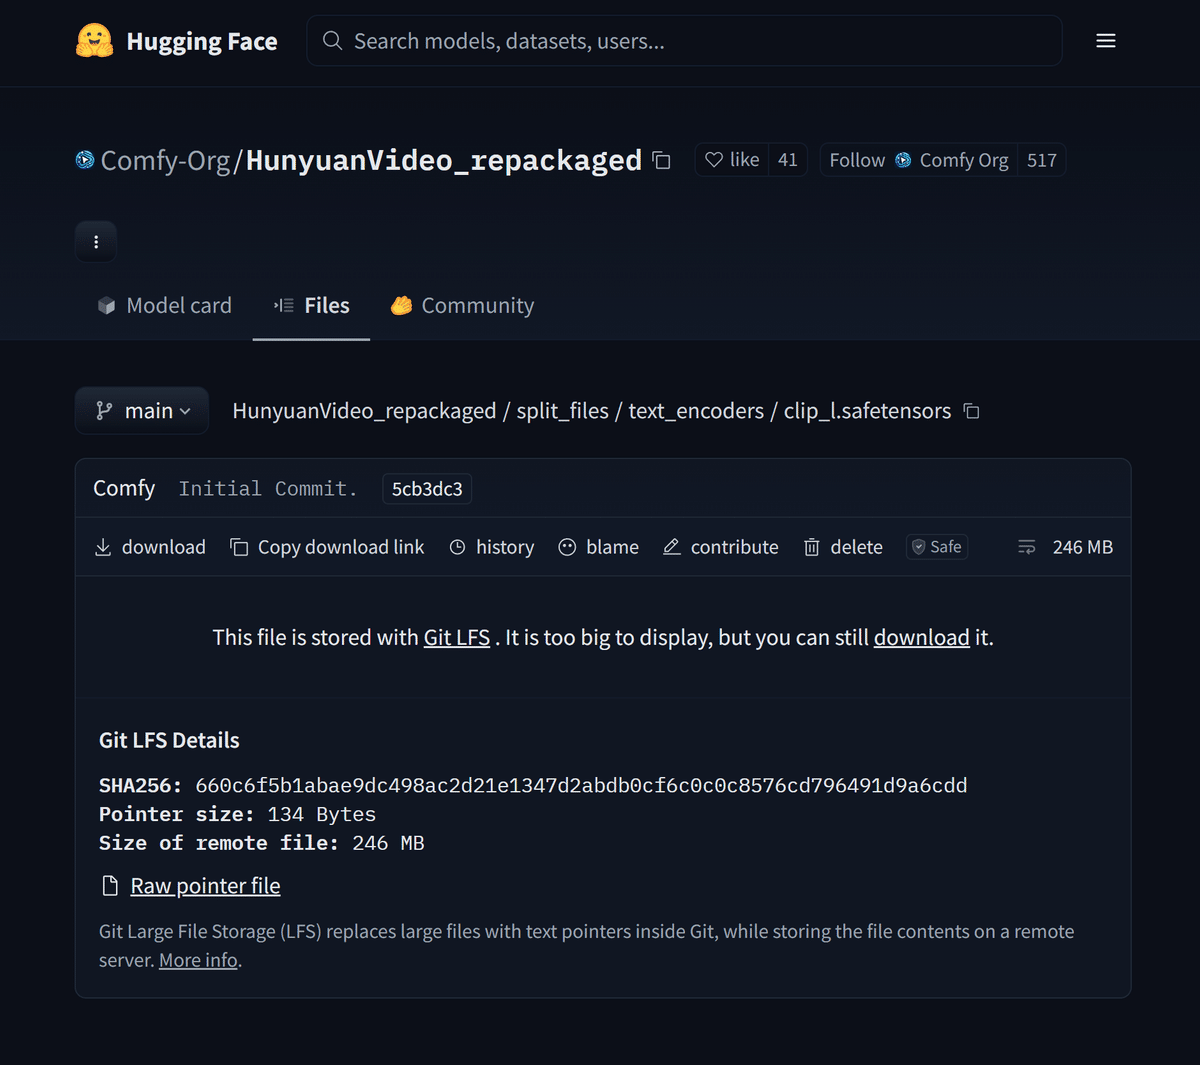Delete this file via delete option
Screen dimensions: 1200x1065
tap(843, 547)
